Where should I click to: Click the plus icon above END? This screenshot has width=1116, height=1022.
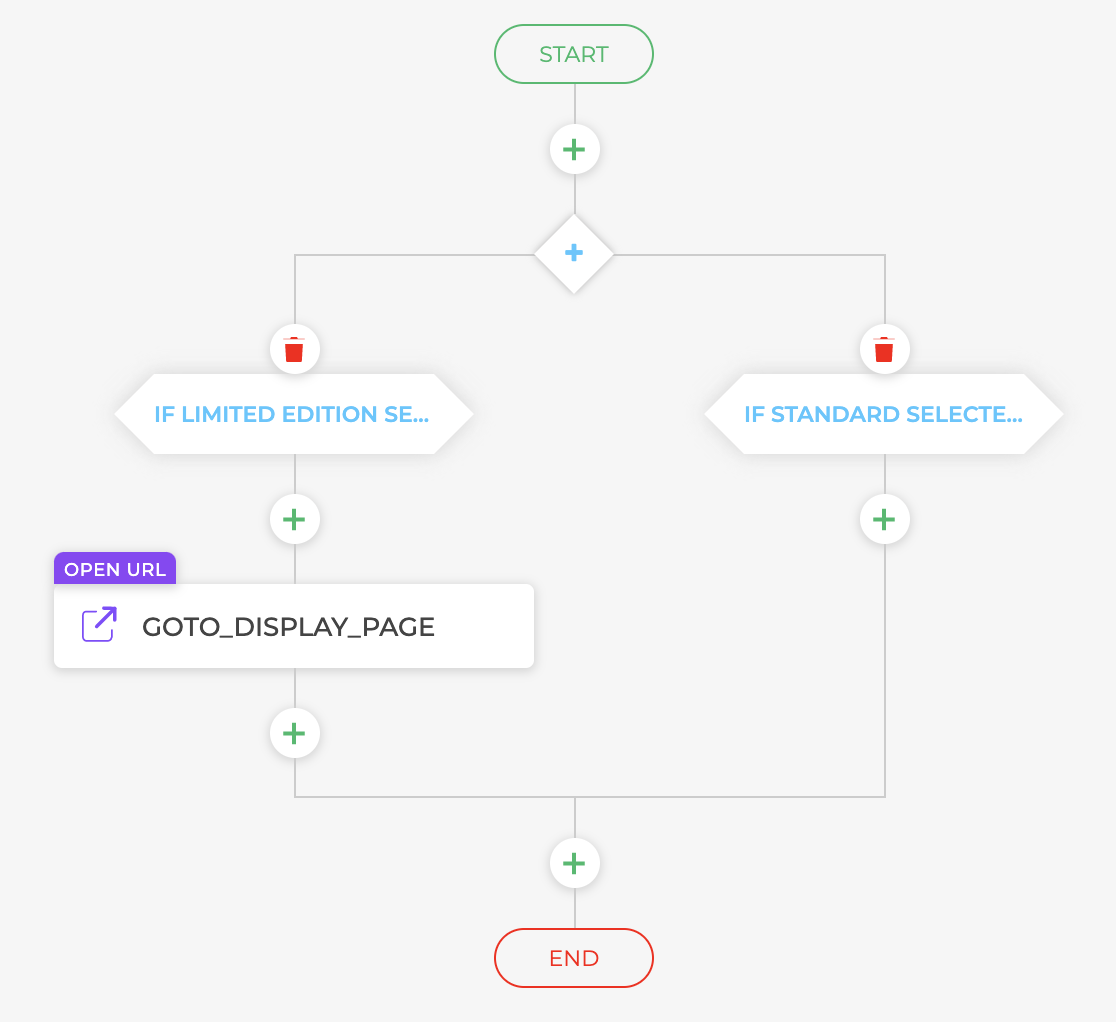coord(574,862)
